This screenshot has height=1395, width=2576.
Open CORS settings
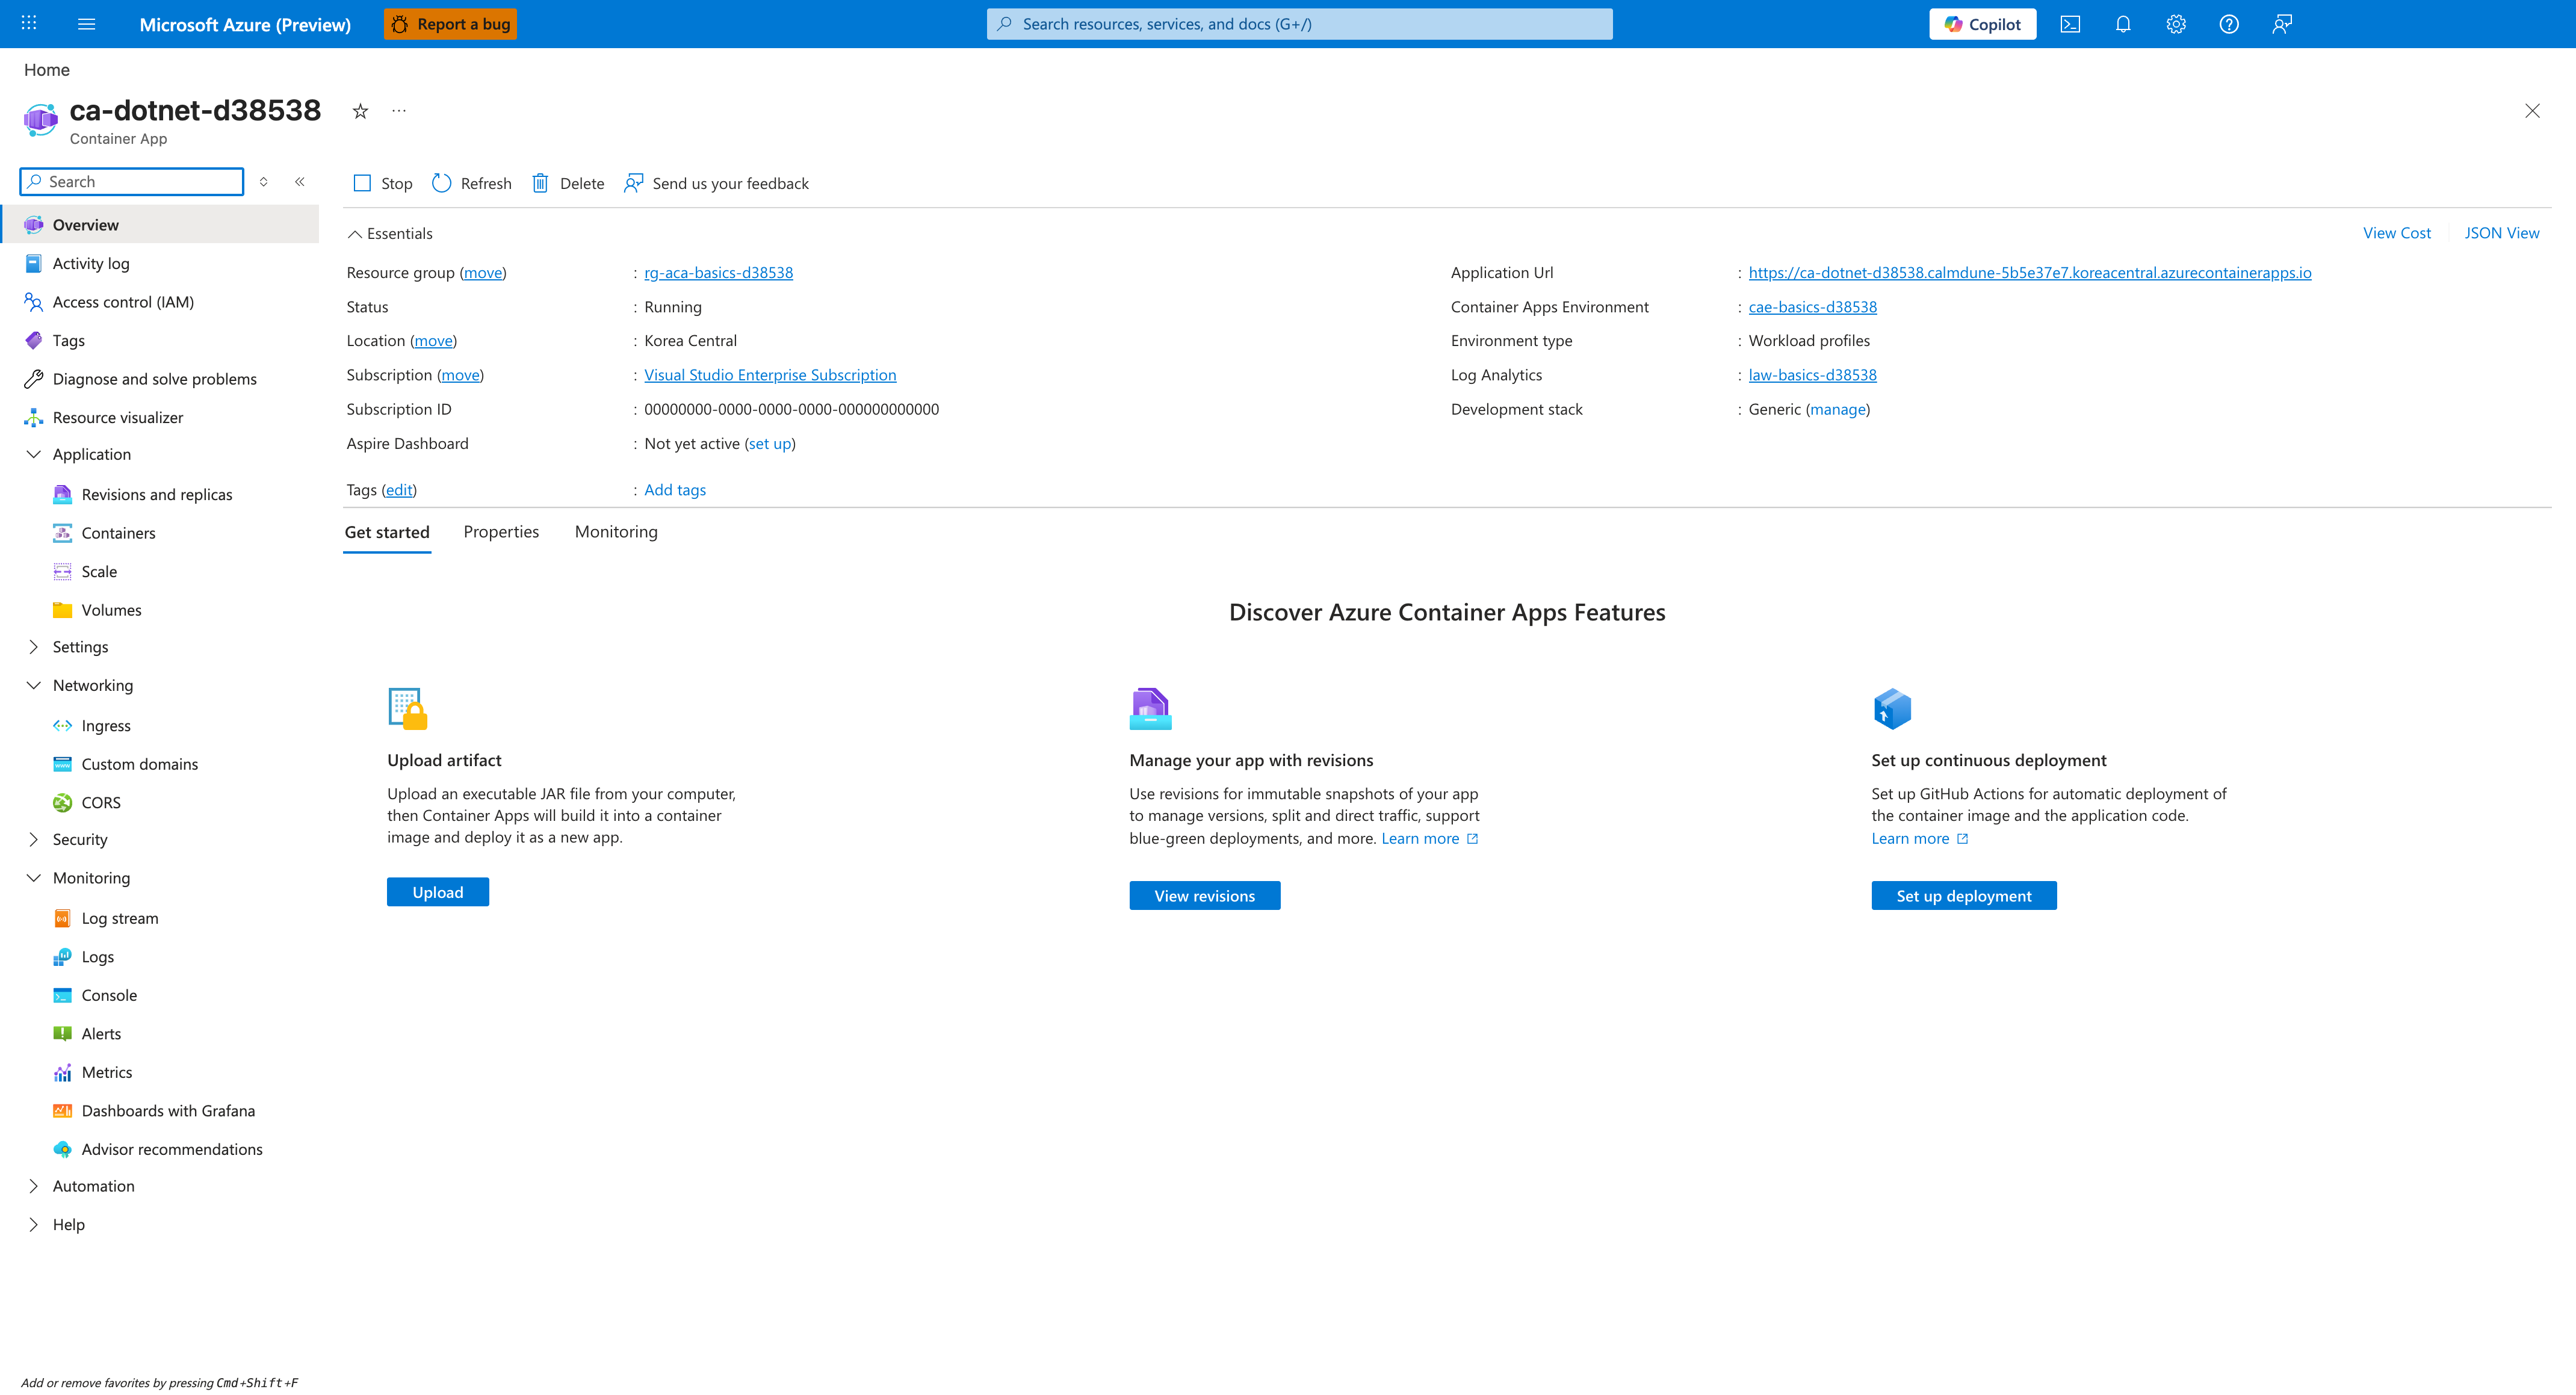101,802
